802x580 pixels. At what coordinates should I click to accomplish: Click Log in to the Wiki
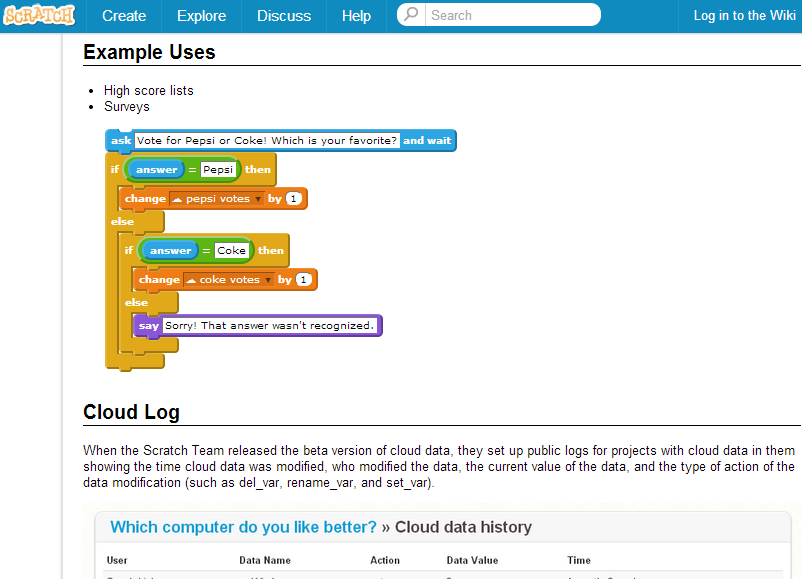[x=744, y=15]
